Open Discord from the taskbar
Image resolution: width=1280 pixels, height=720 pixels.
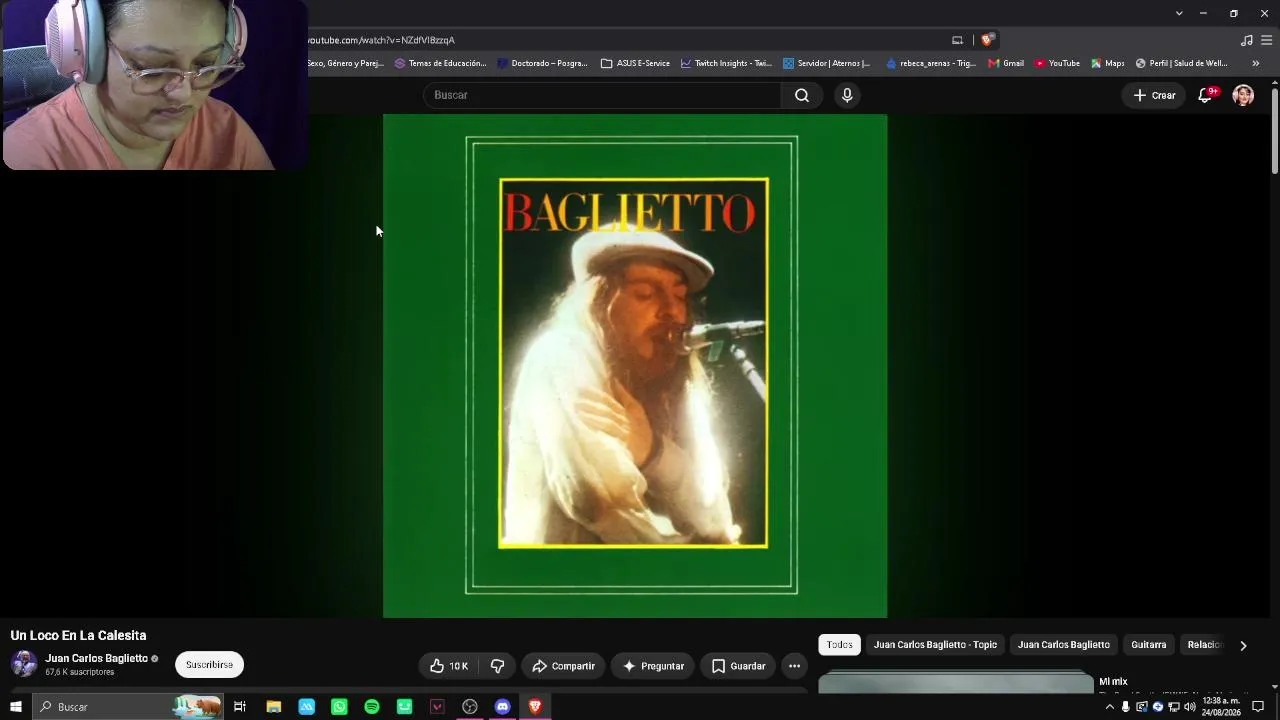click(503, 707)
